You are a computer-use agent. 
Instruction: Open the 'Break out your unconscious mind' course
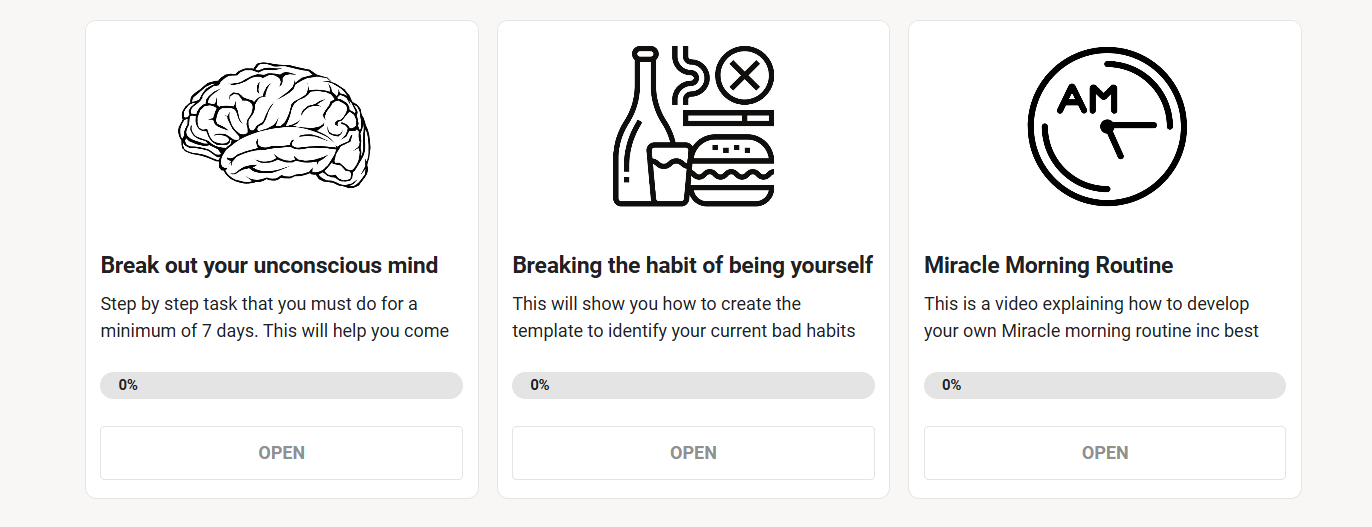coord(281,453)
